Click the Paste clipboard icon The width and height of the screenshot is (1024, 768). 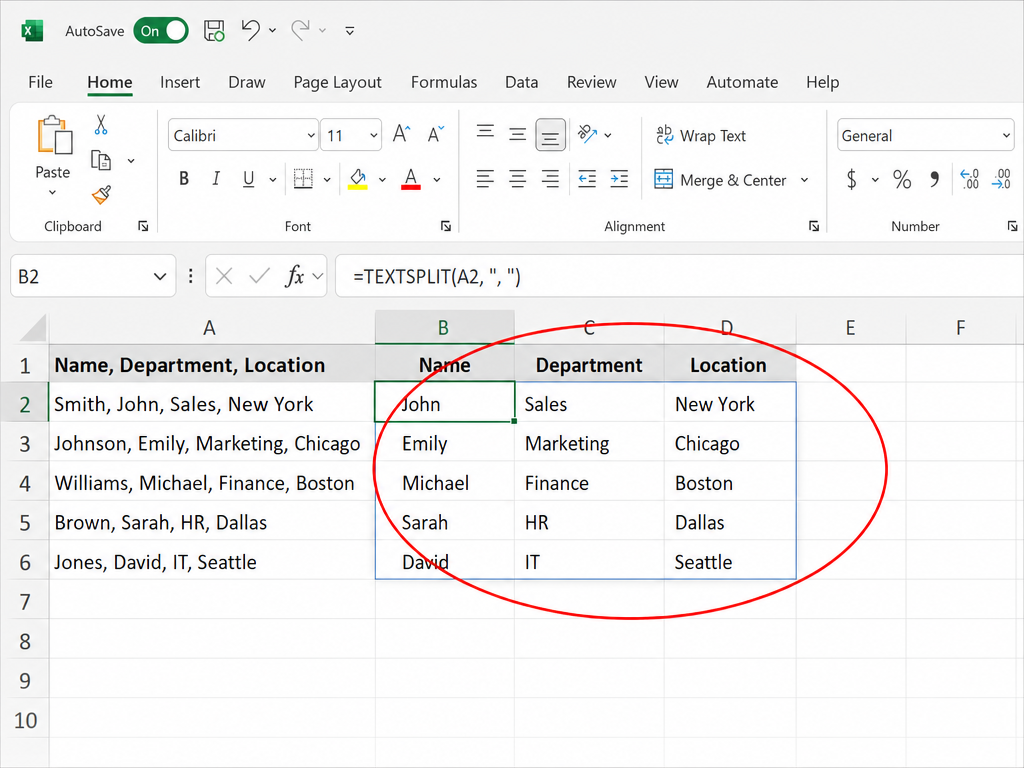point(54,135)
